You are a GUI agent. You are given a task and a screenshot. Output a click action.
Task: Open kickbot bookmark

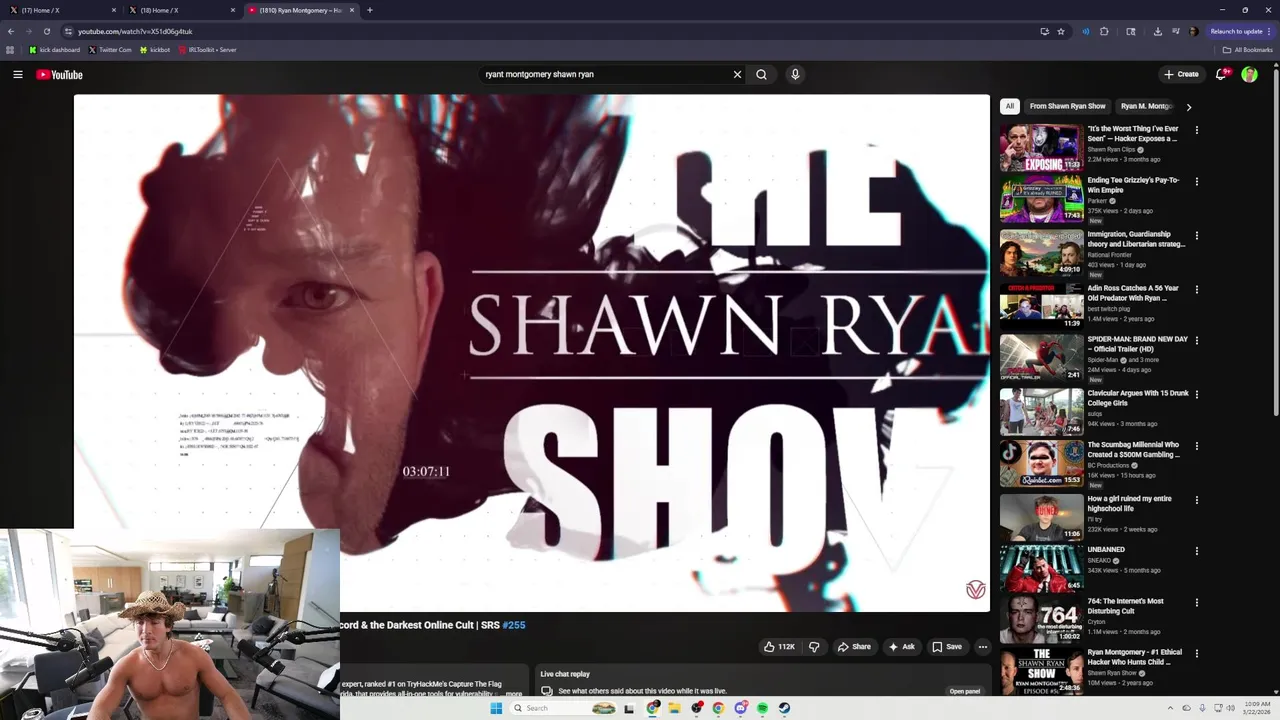(x=155, y=49)
